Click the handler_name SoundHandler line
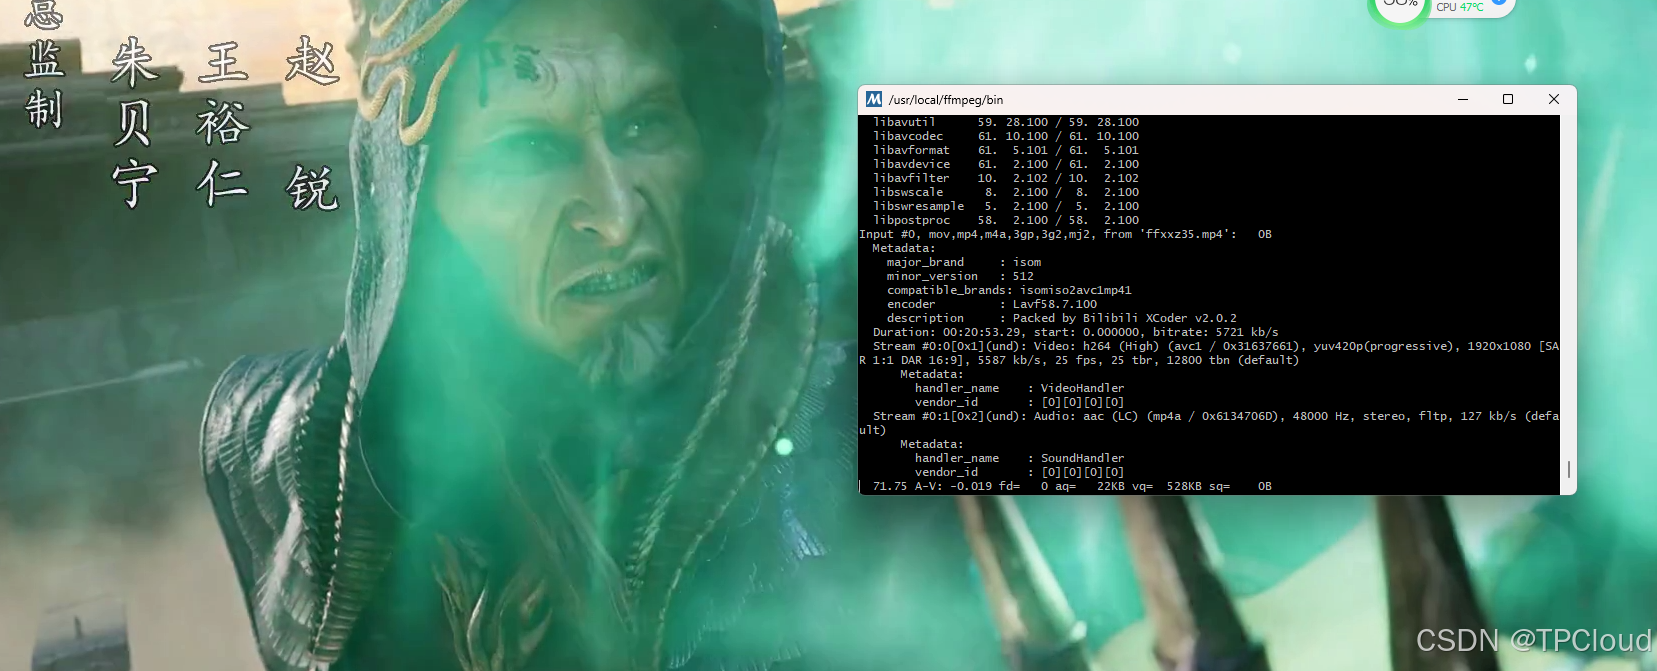This screenshot has height=671, width=1657. tap(1019, 458)
